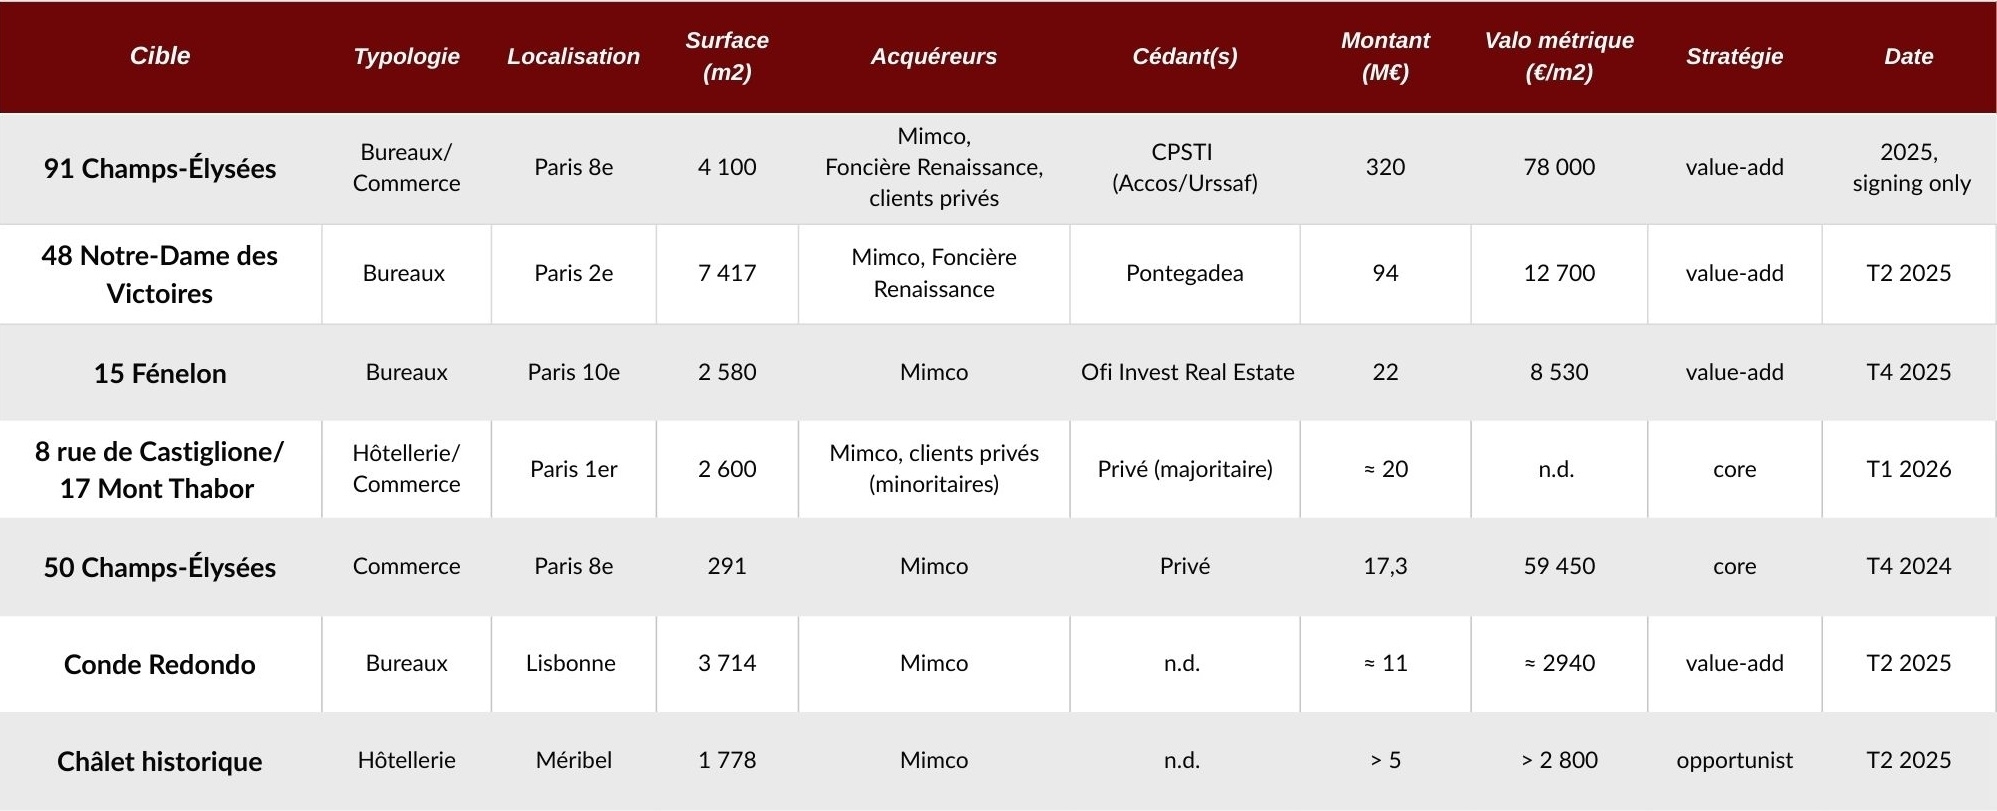Click the Conde Redondo row title

tap(160, 664)
